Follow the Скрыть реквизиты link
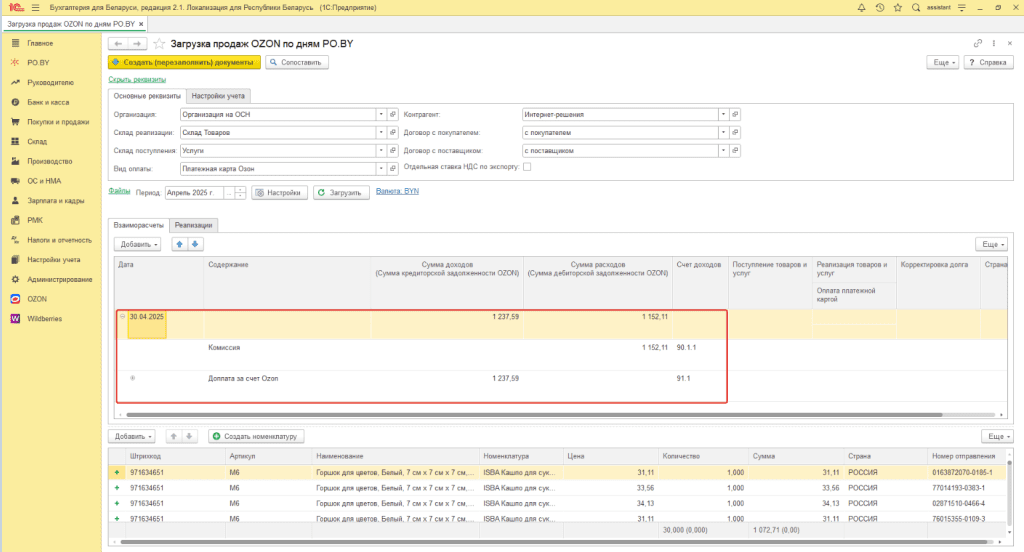The width and height of the screenshot is (1024, 552). [x=137, y=80]
